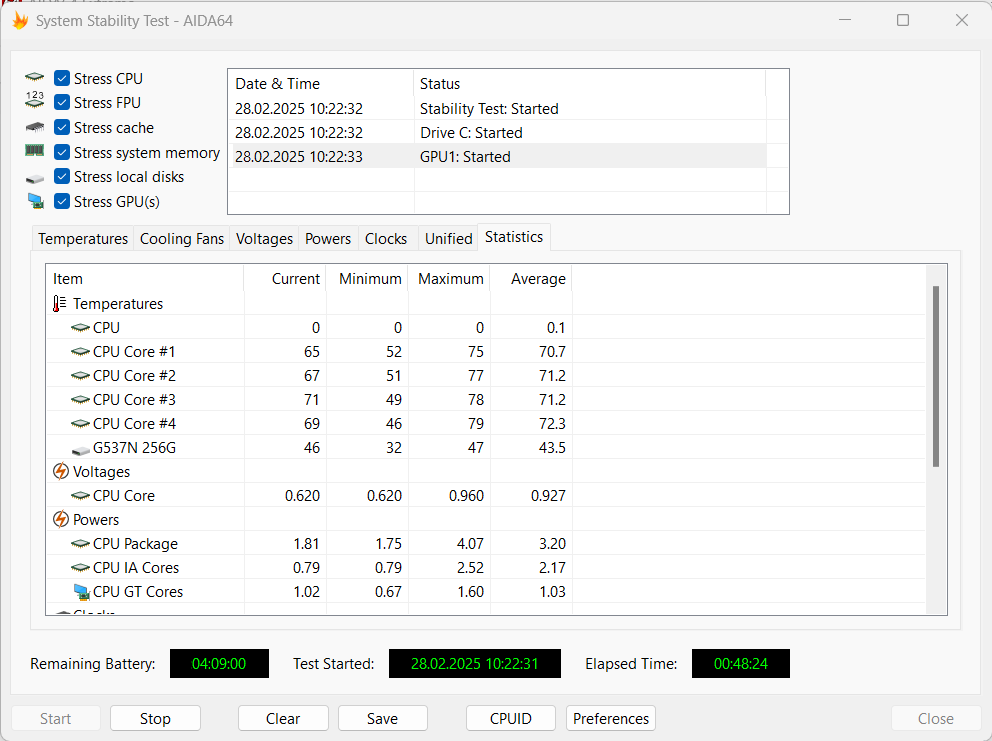Open the Preferences dialog
Screen dimensions: 992x741
611,718
